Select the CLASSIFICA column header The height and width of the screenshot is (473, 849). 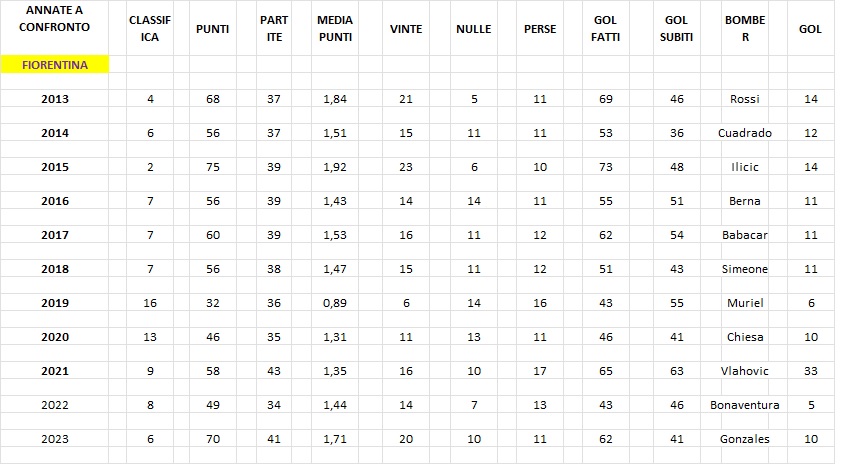click(150, 28)
